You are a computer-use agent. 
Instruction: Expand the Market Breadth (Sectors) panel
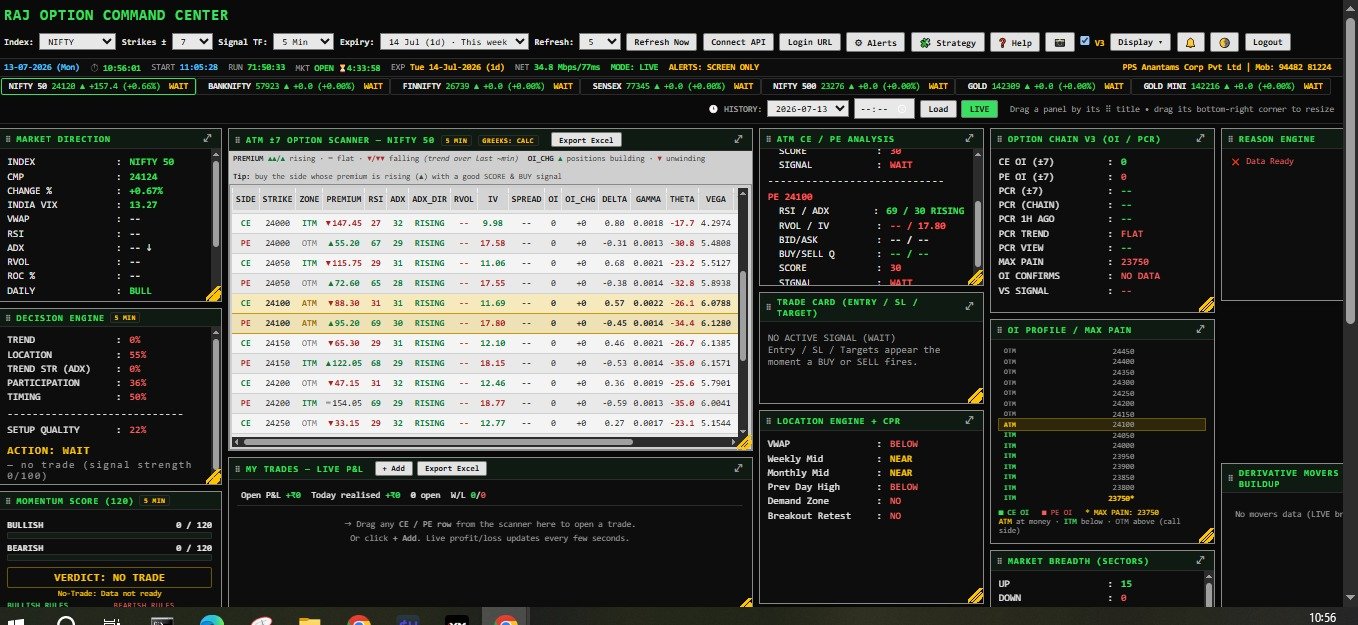pyautogui.click(x=1199, y=561)
